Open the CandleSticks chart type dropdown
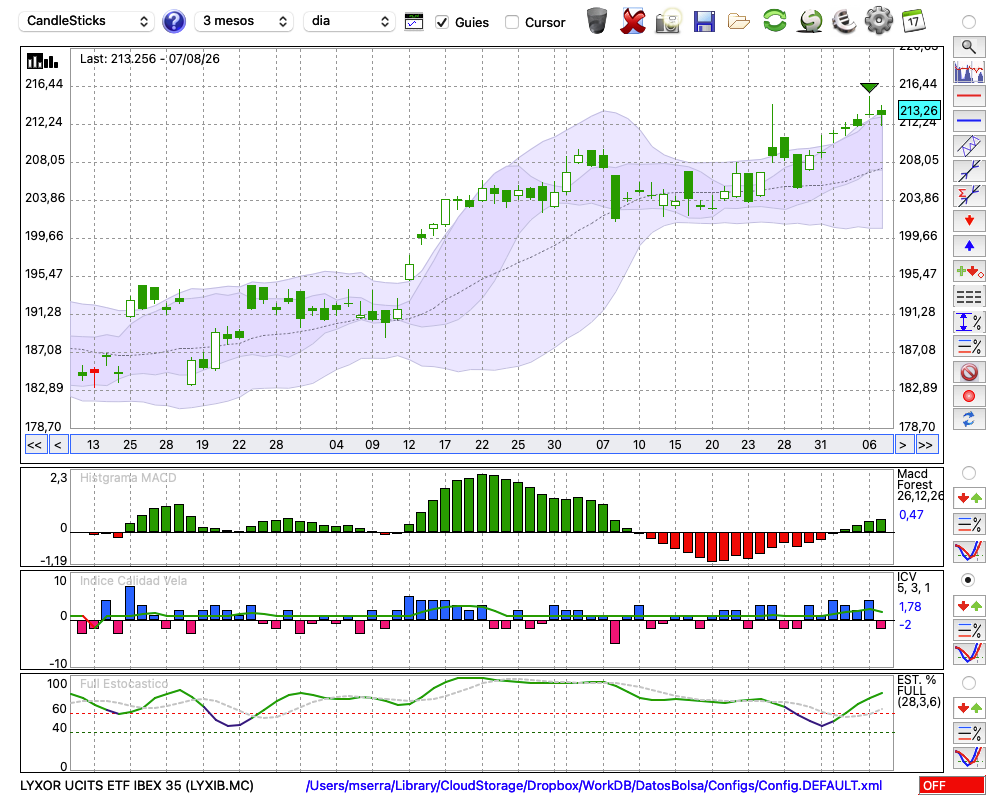 tap(87, 21)
